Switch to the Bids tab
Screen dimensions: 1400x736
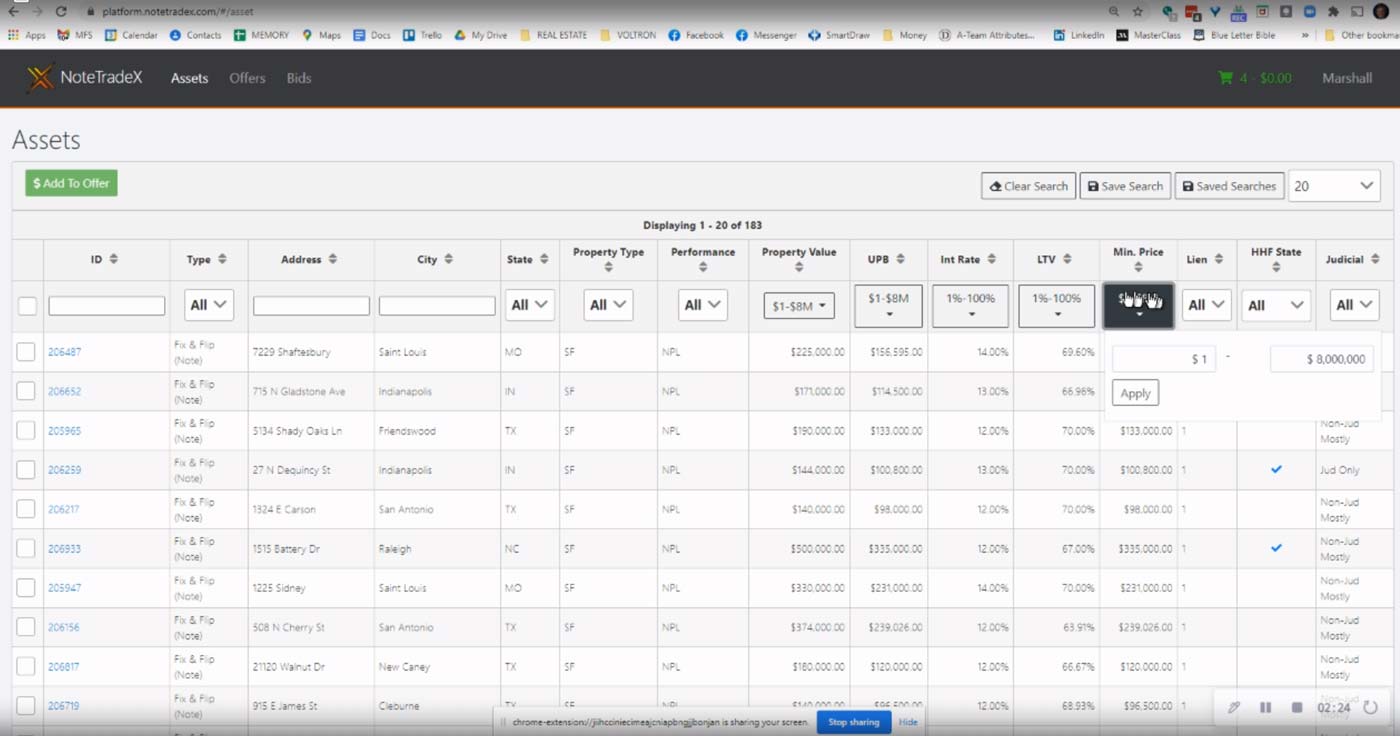tap(299, 78)
